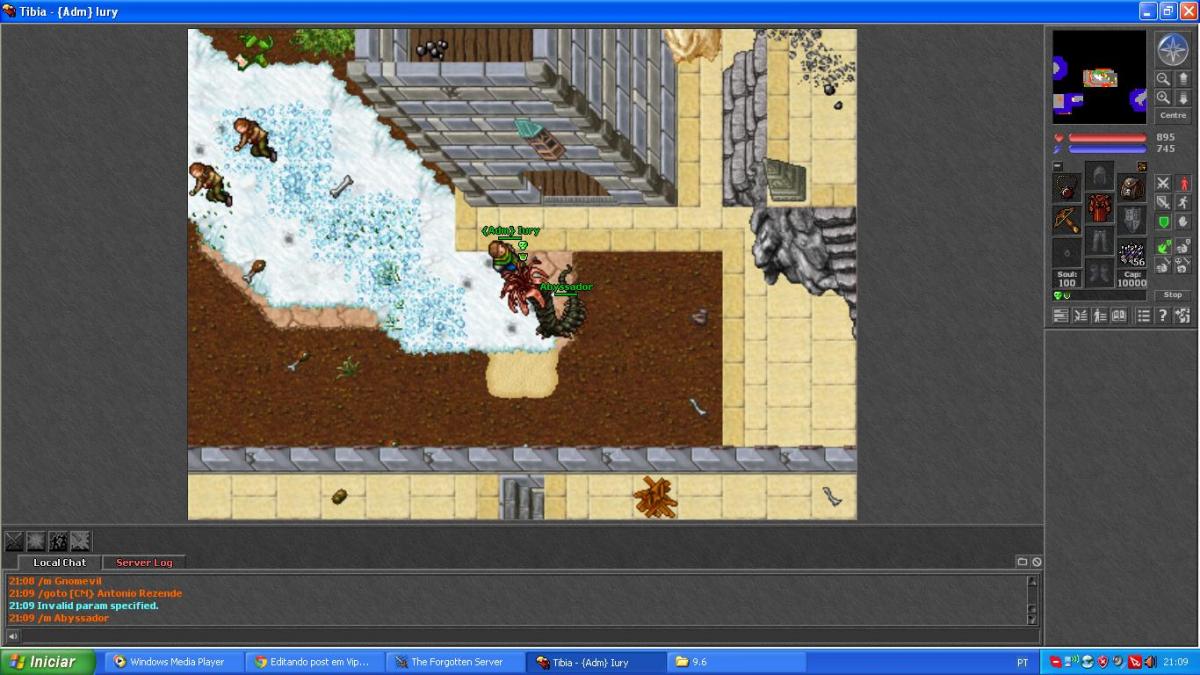The image size is (1200, 675).
Task: Toggle stand while fighting mode
Action: [1183, 183]
